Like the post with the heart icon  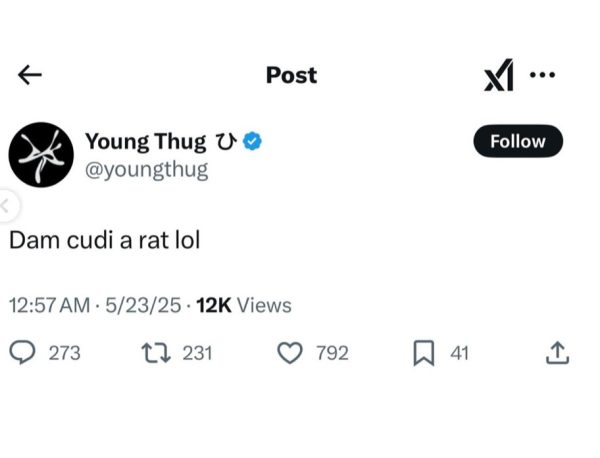289,352
